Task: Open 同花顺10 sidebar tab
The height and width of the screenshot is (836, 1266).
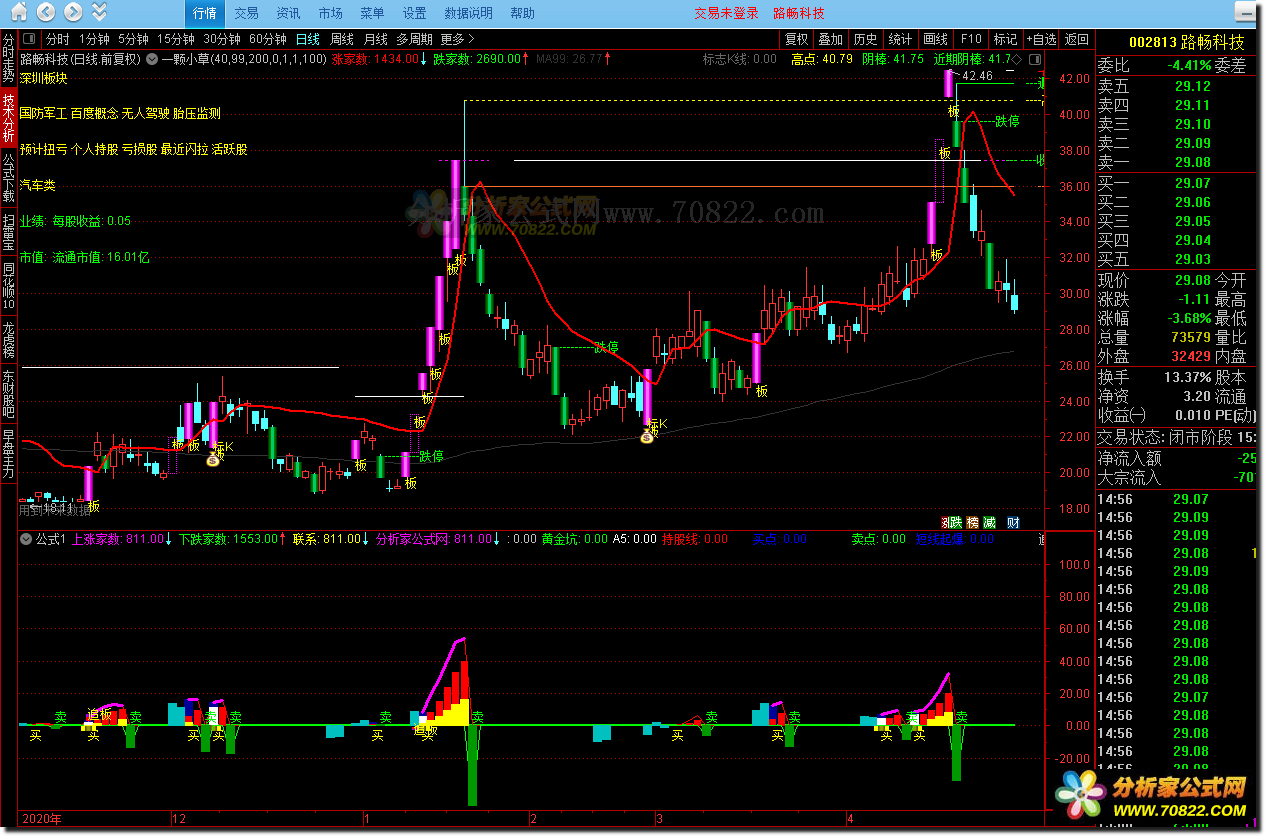Action: click(x=9, y=285)
